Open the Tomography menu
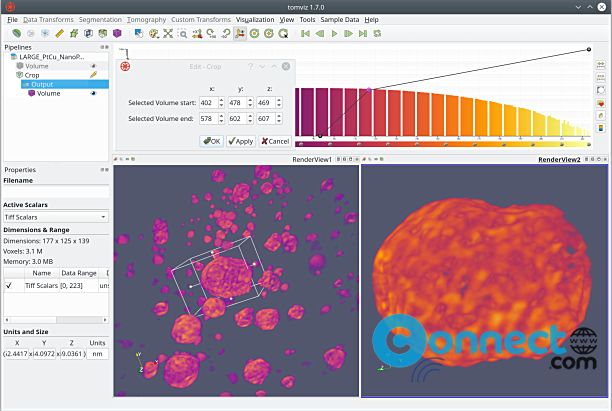Image resolution: width=612 pixels, height=411 pixels. pos(146,20)
